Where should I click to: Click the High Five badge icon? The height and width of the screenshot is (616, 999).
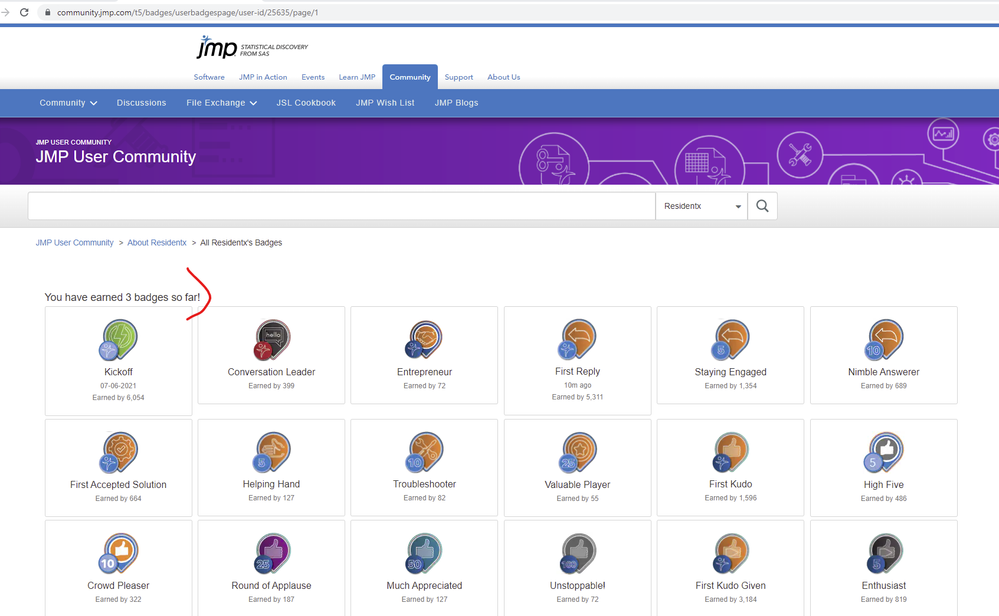[884, 453]
